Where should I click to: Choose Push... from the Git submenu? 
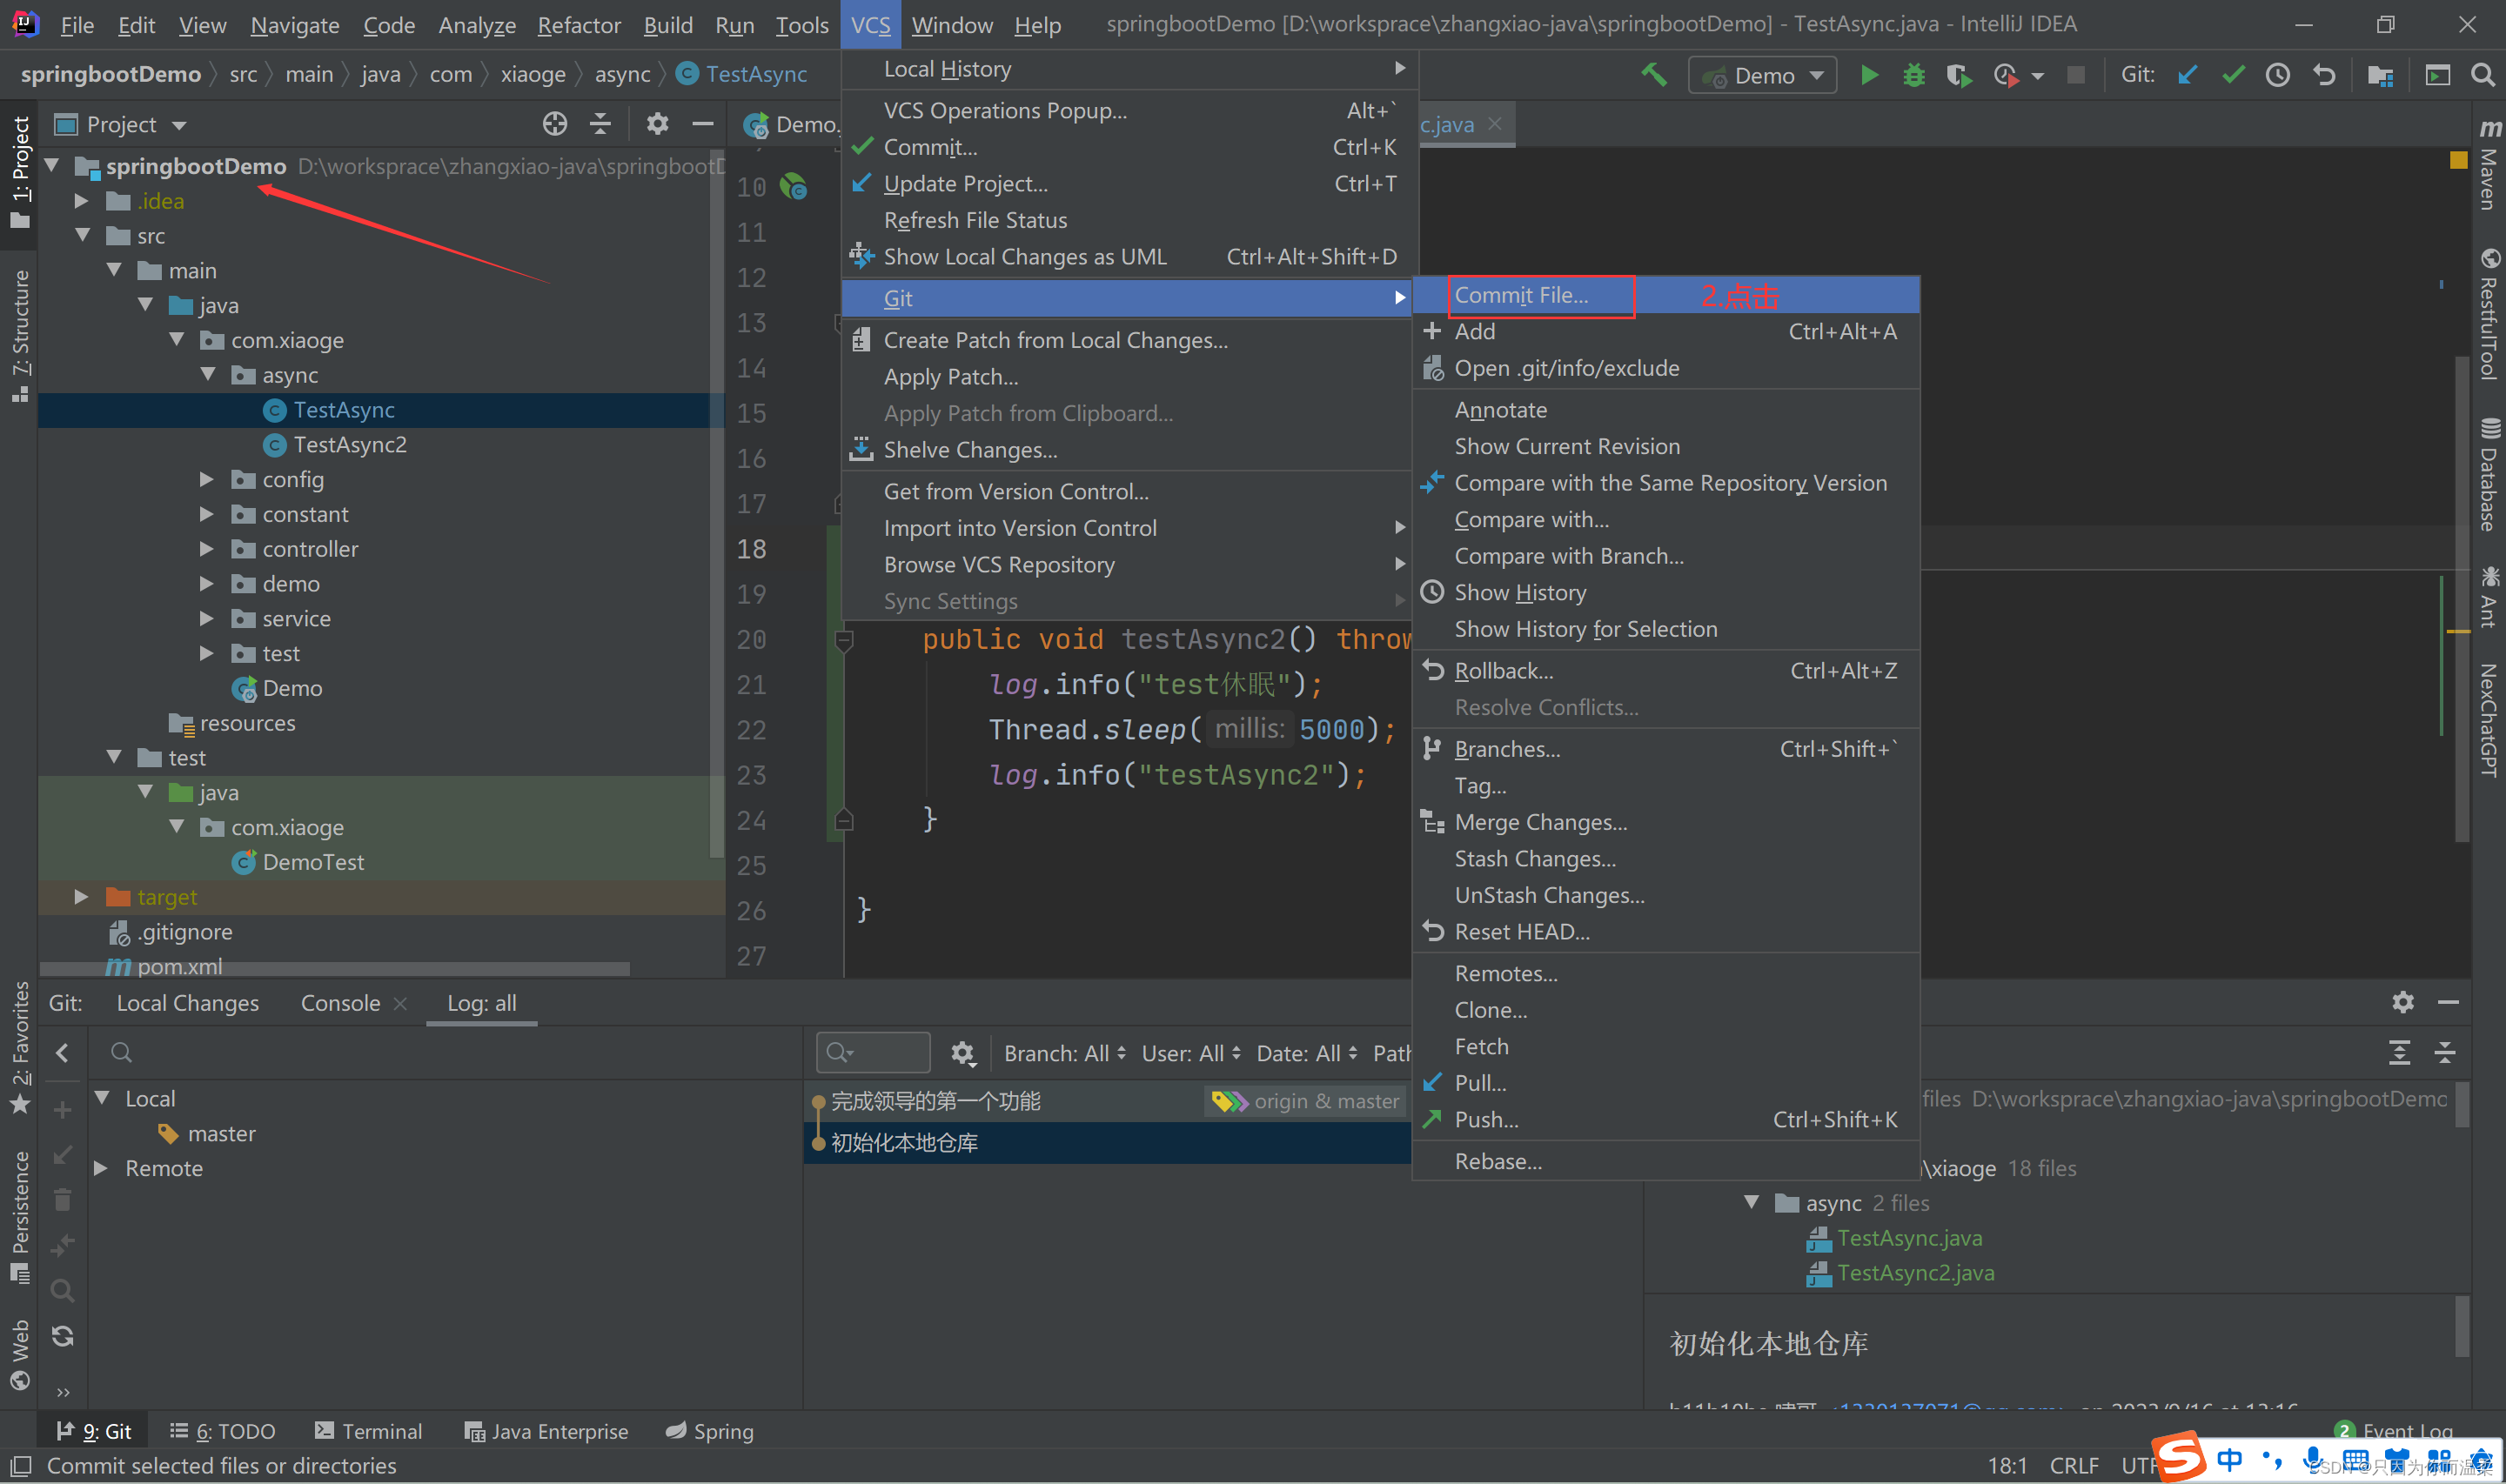pos(1486,1119)
